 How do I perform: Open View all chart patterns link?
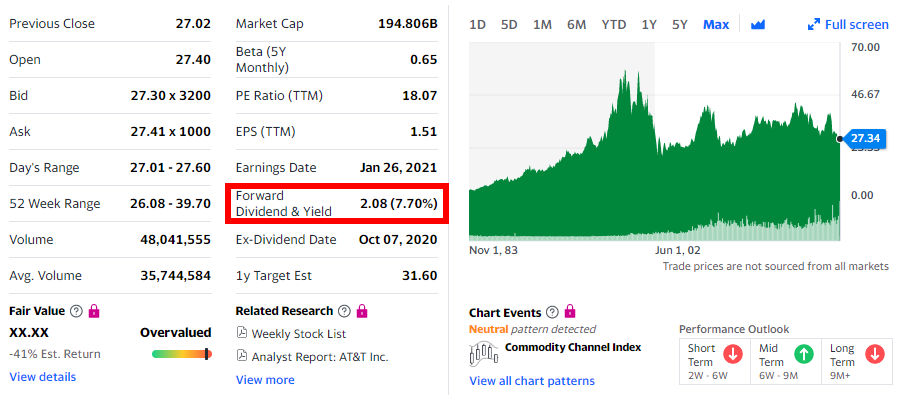[x=532, y=381]
